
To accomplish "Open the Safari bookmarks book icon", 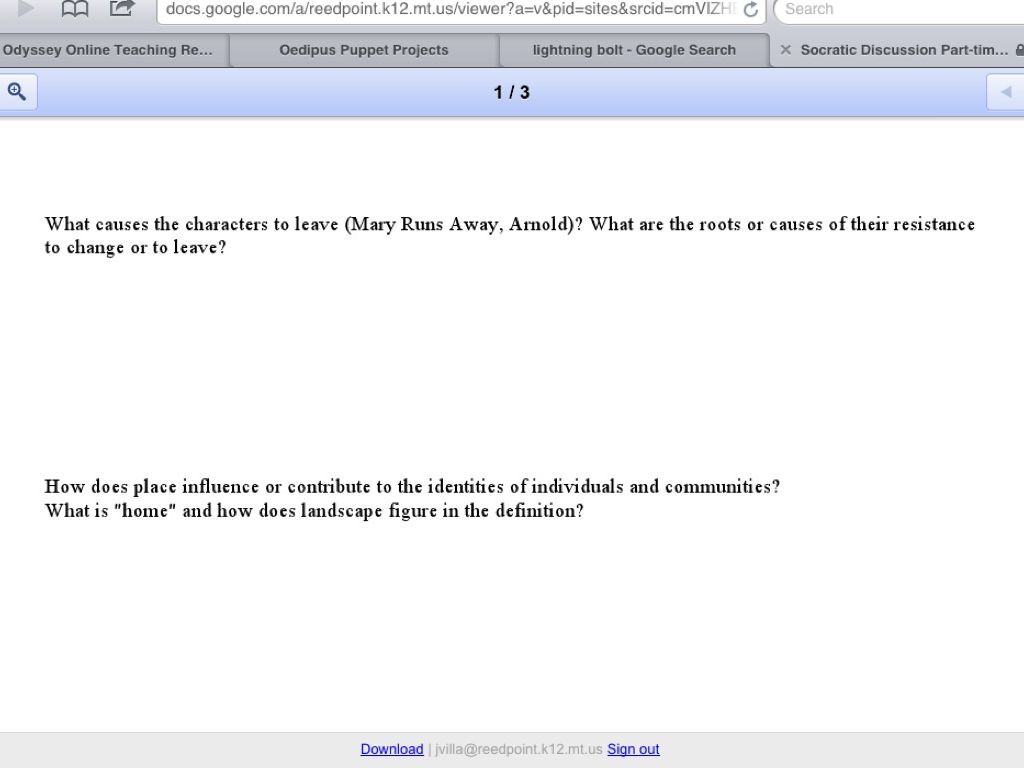I will [75, 9].
